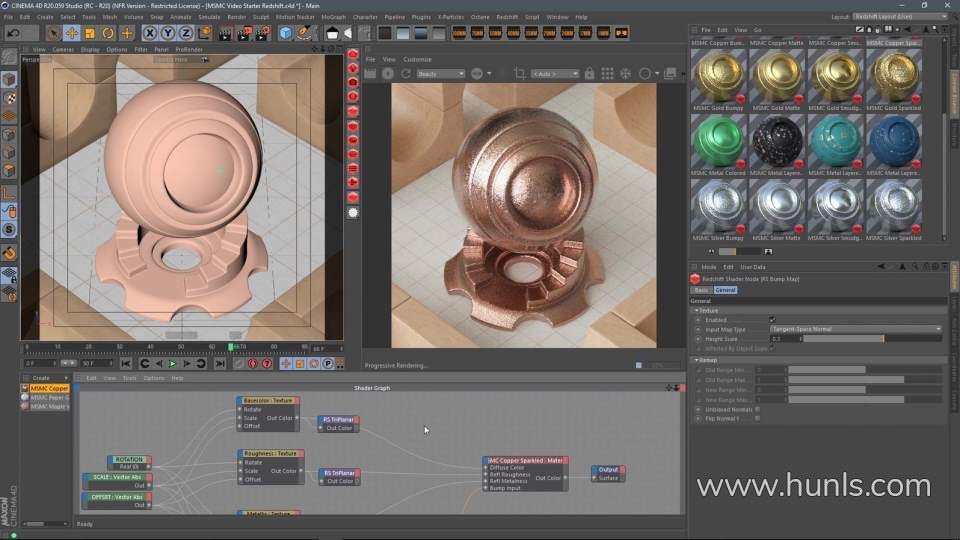Open the MoGraph menu
The height and width of the screenshot is (540, 960).
[x=333, y=17]
